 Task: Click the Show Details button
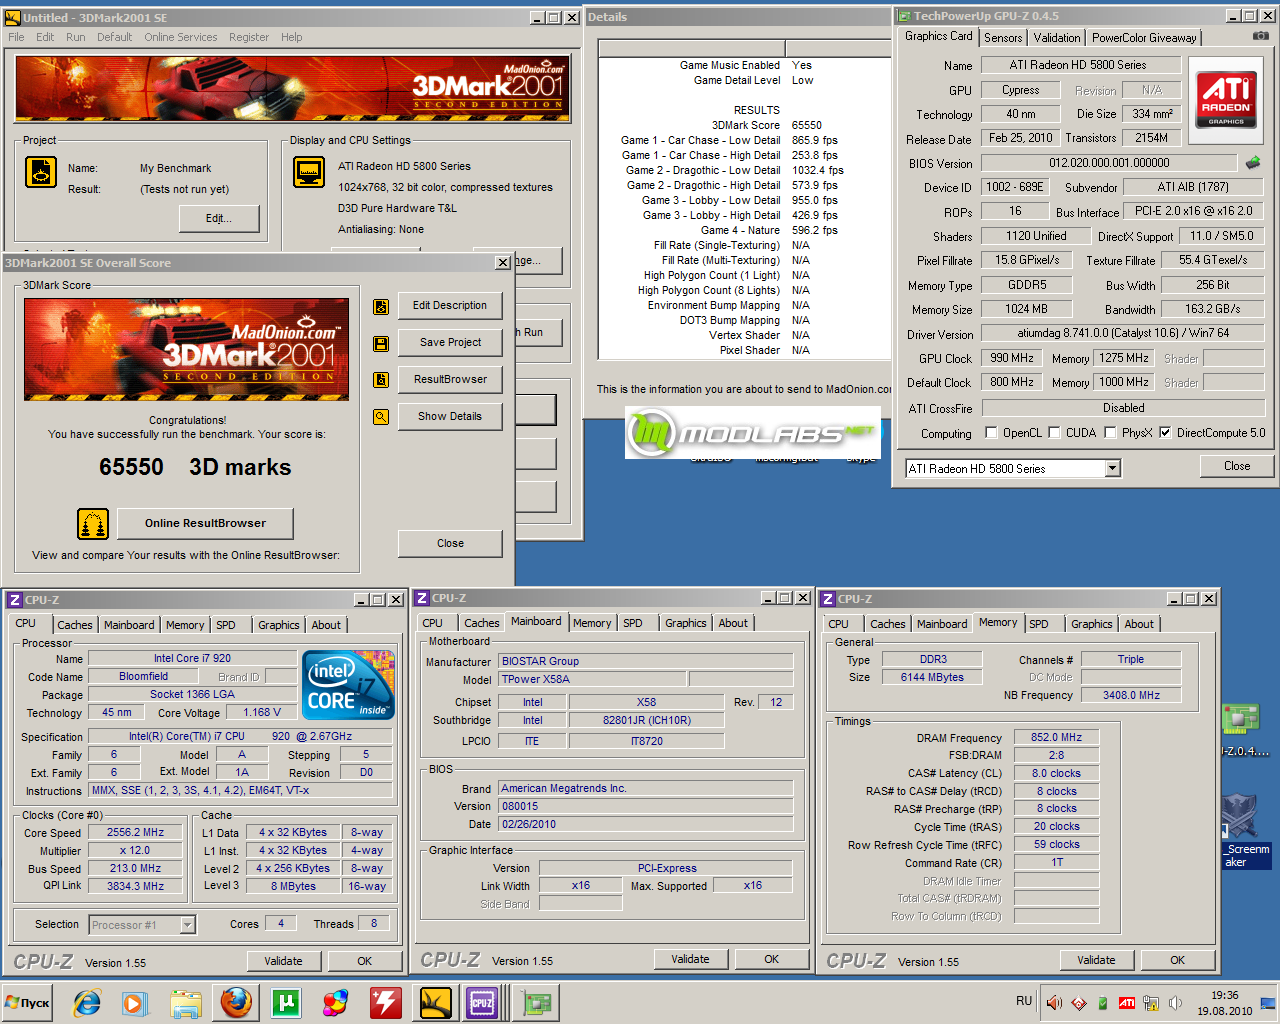[450, 417]
